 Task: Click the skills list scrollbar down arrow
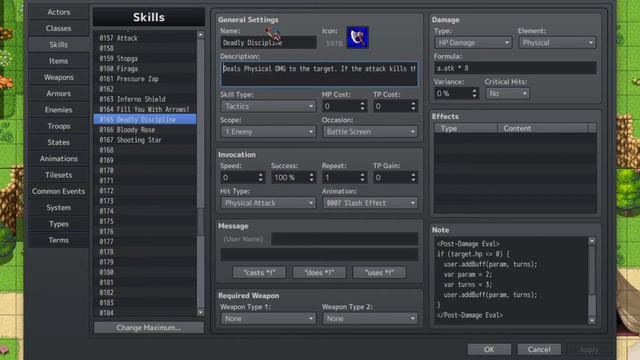point(200,312)
